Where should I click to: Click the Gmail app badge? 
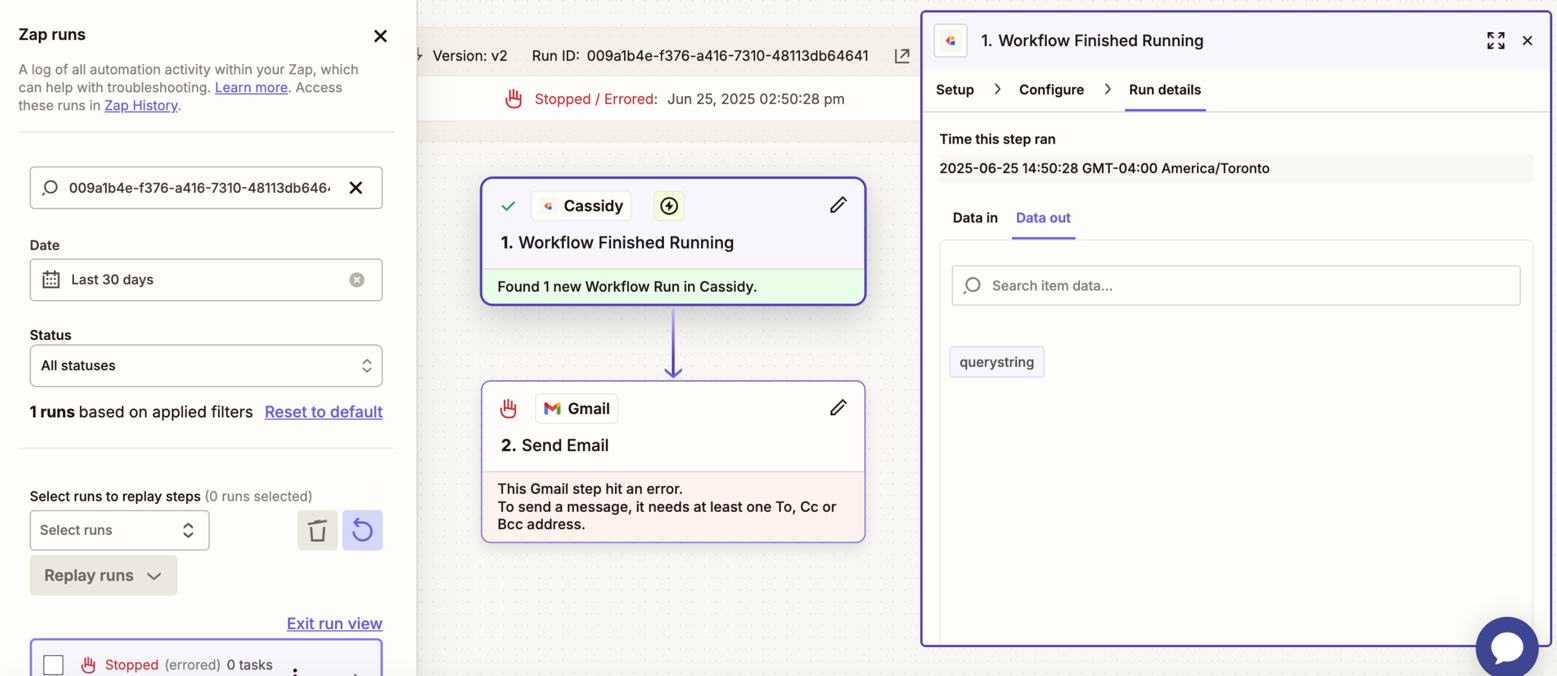click(576, 408)
